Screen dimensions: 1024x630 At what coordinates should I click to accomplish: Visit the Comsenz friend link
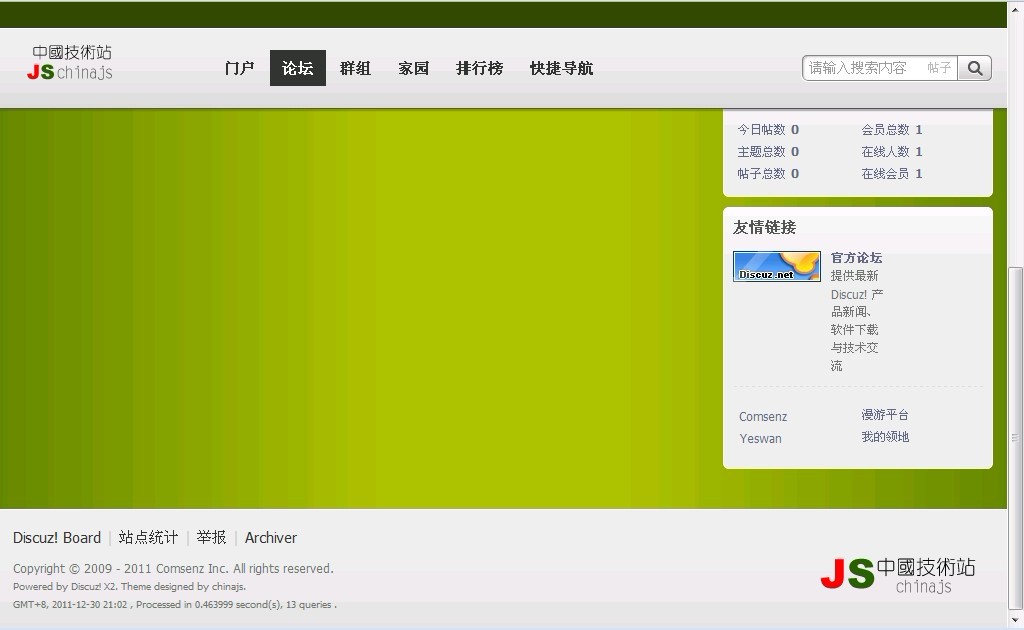[763, 417]
